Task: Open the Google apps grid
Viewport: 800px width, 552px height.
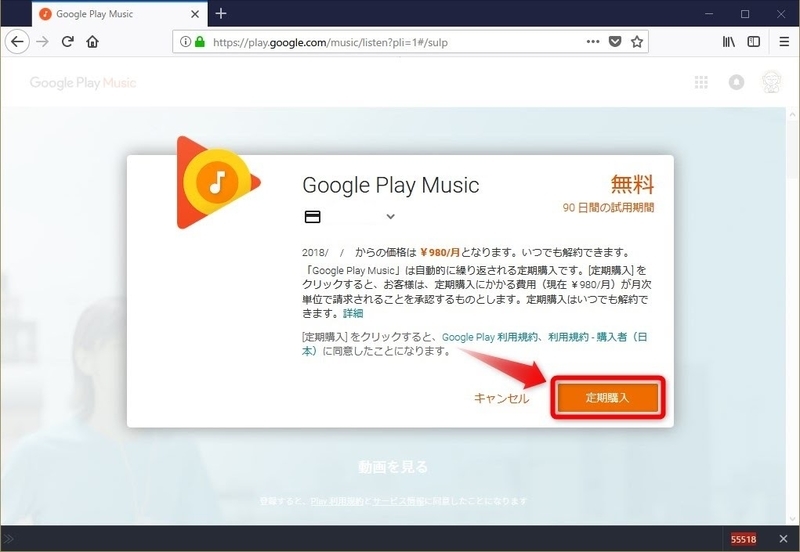Action: click(x=701, y=82)
